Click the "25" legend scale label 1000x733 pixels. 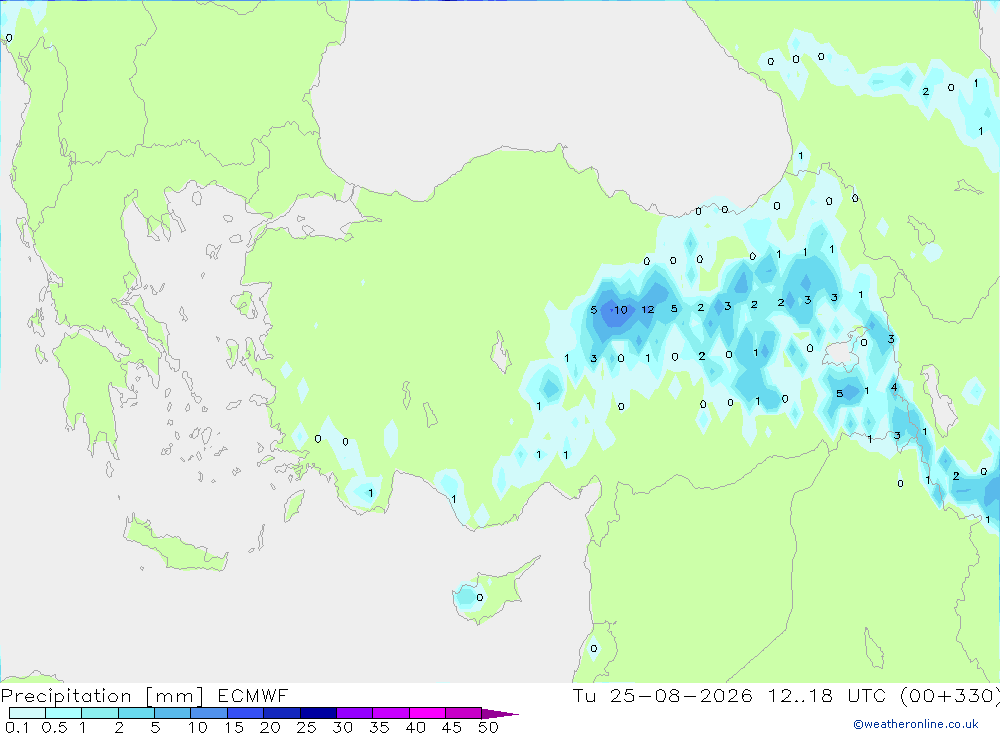coord(306,727)
